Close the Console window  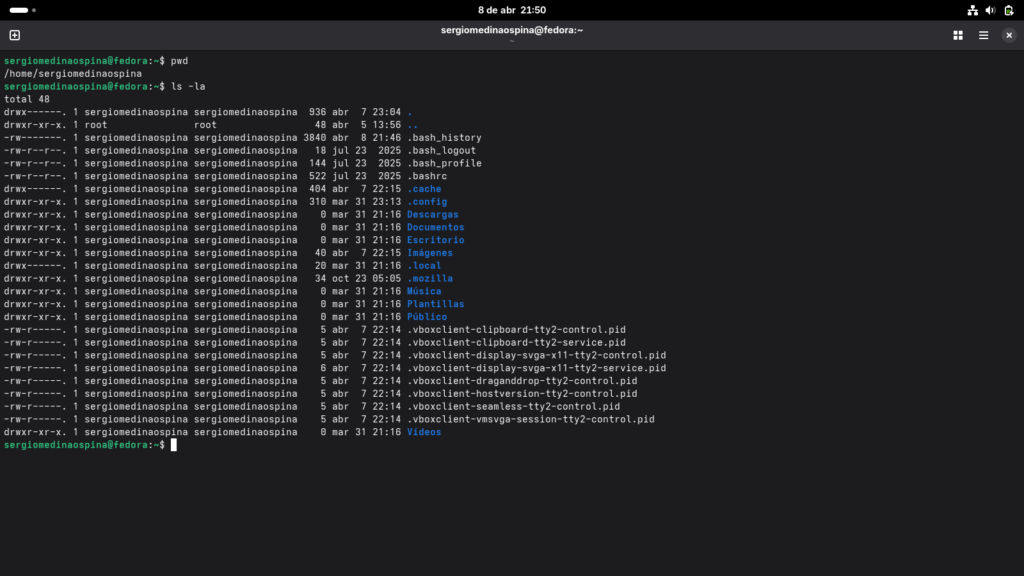1008,35
